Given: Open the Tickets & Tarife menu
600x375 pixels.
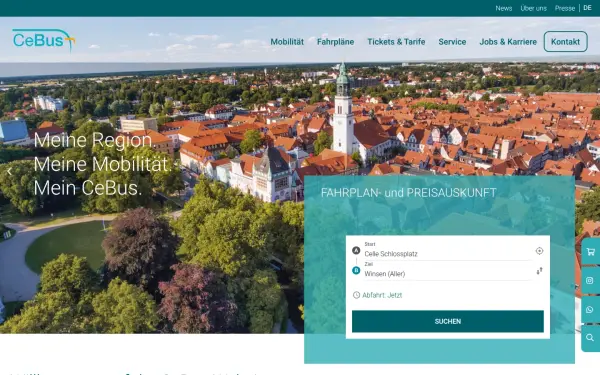Looking at the screenshot, I should (x=396, y=42).
